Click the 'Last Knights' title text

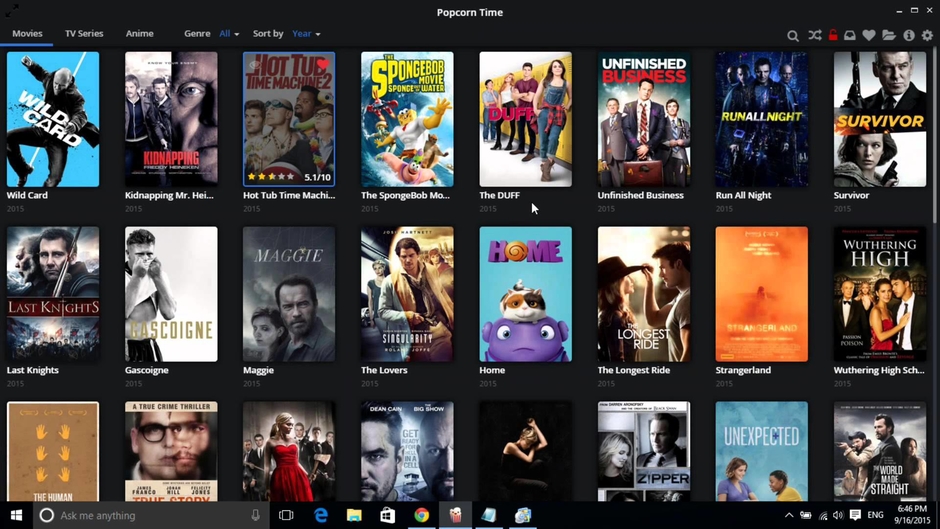coord(32,370)
